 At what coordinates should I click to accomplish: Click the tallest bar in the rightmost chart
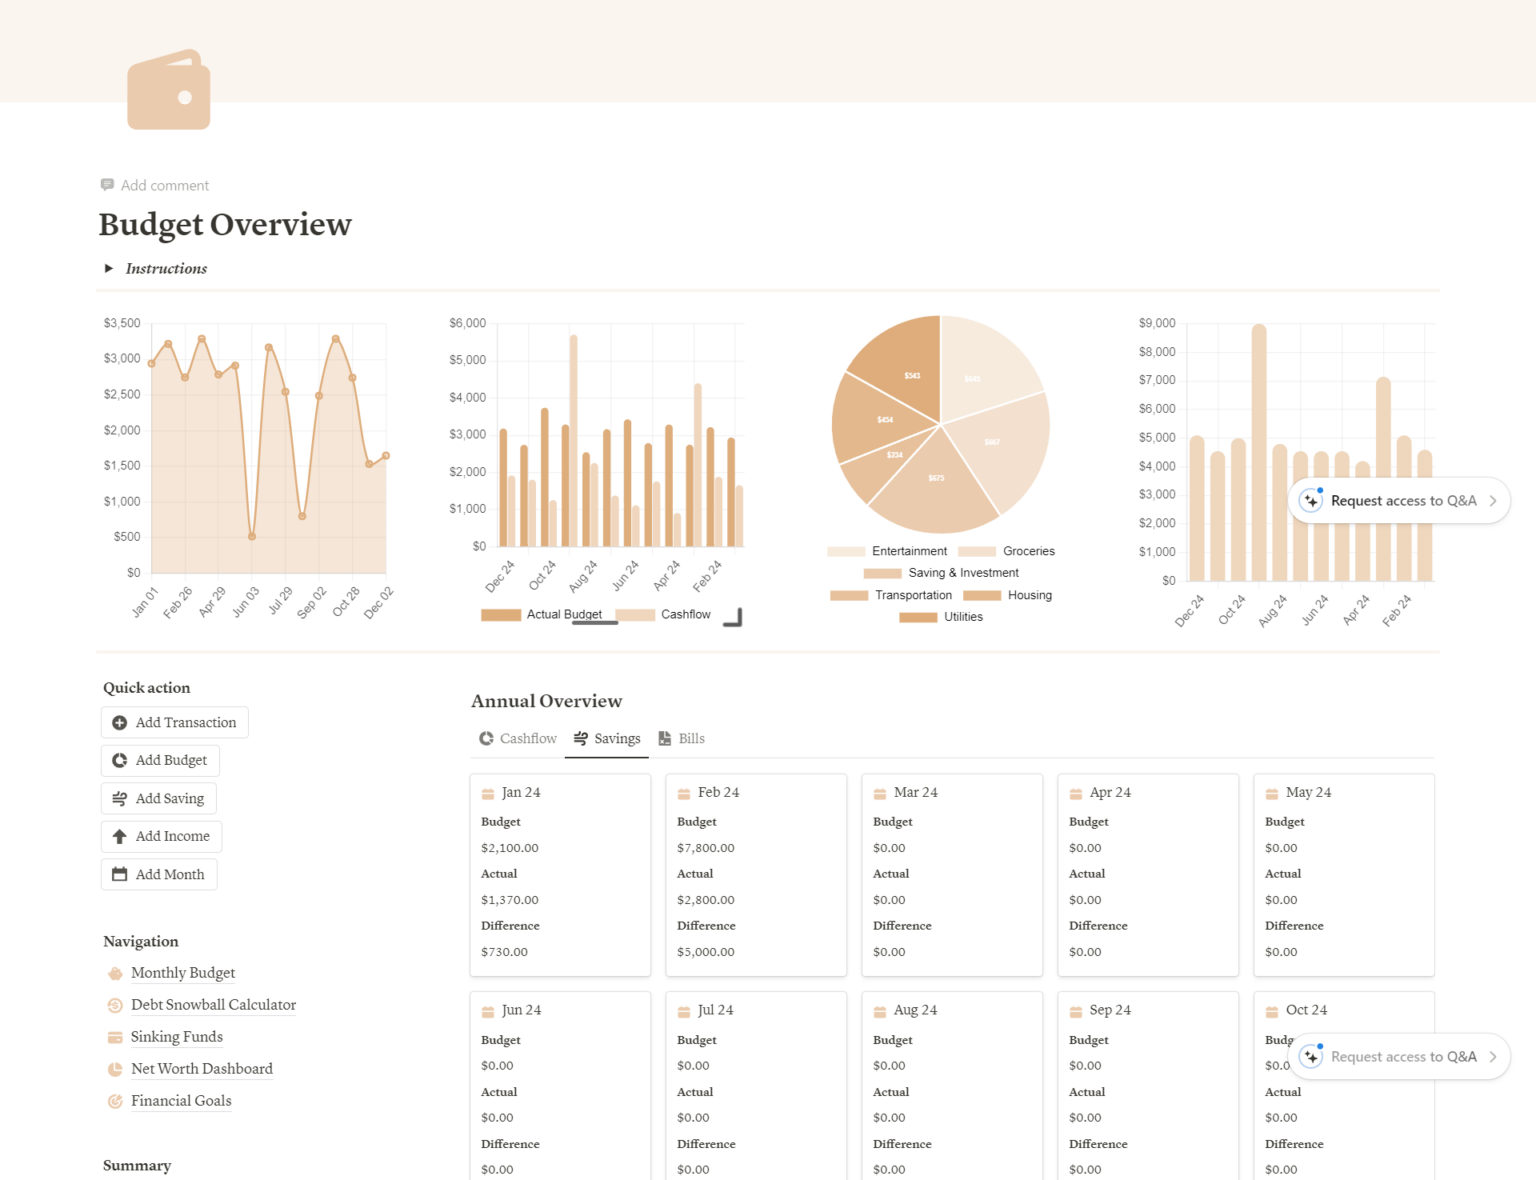click(x=1259, y=453)
